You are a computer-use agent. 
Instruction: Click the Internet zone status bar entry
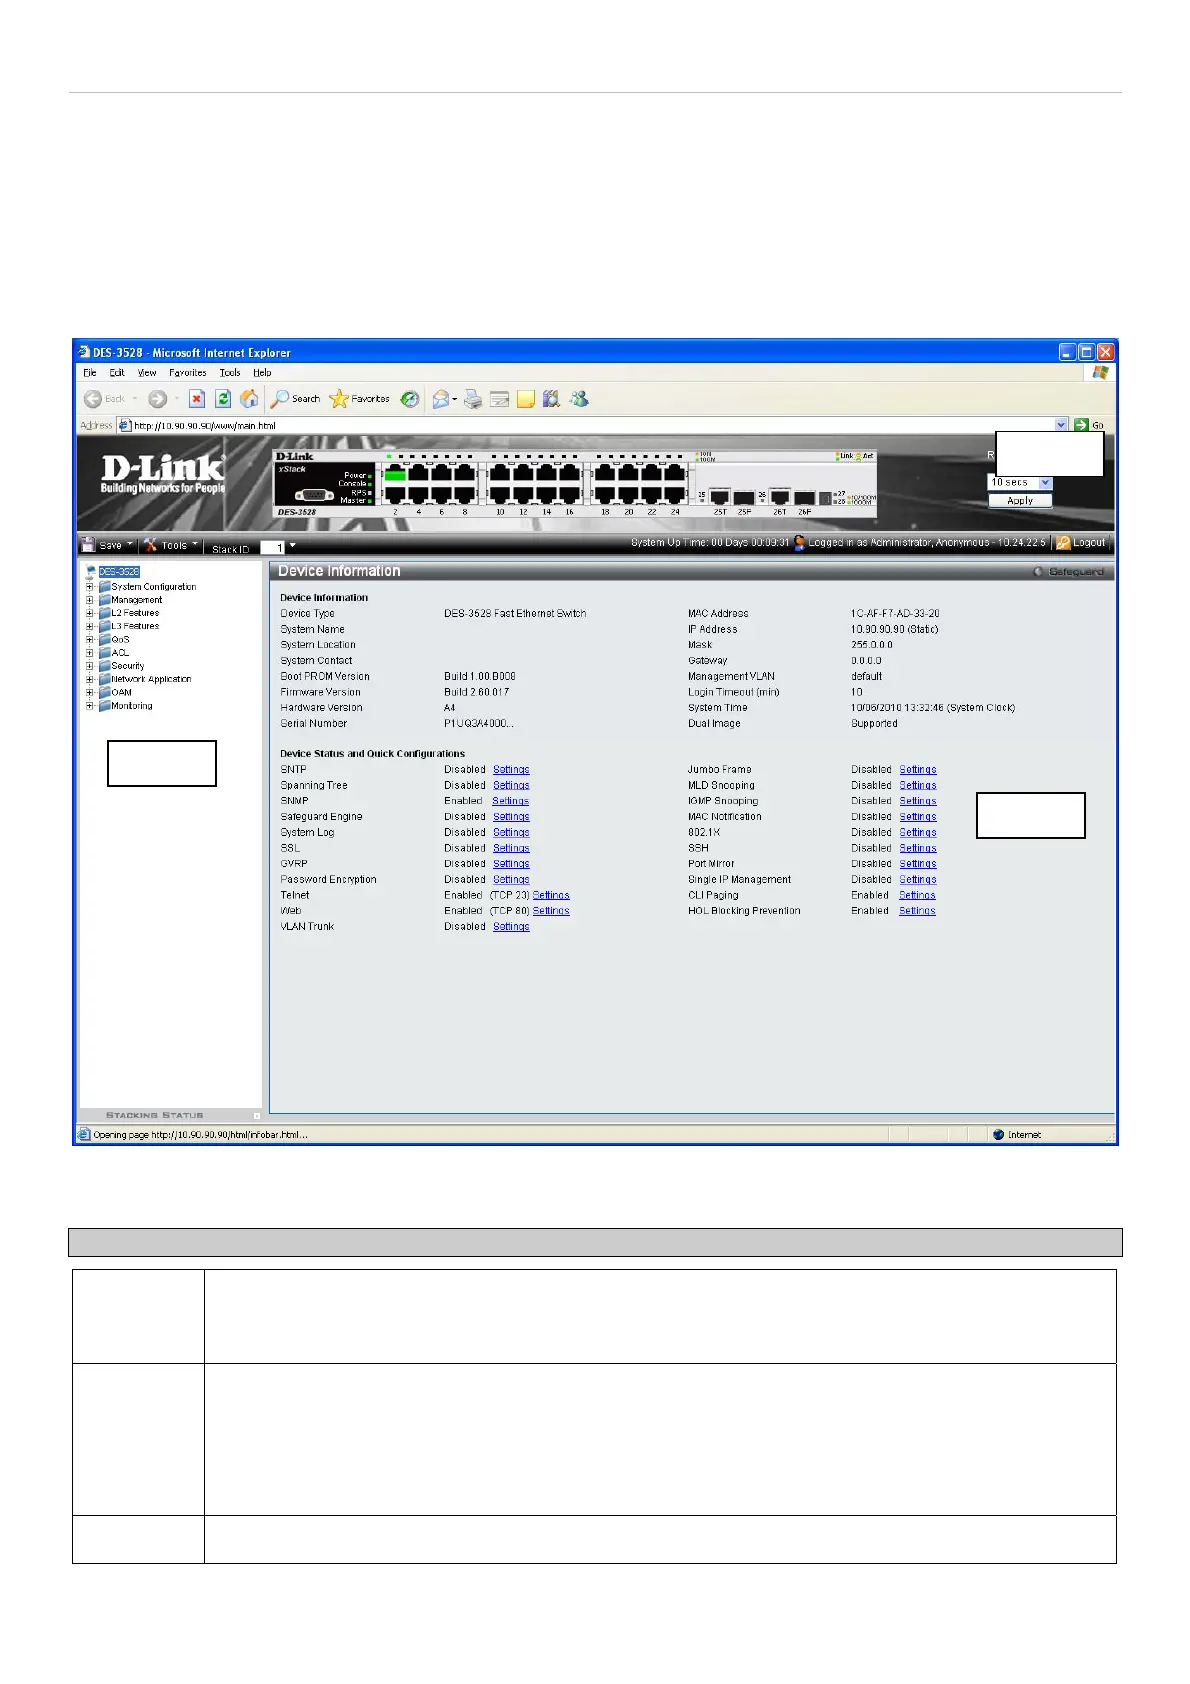[1017, 1135]
